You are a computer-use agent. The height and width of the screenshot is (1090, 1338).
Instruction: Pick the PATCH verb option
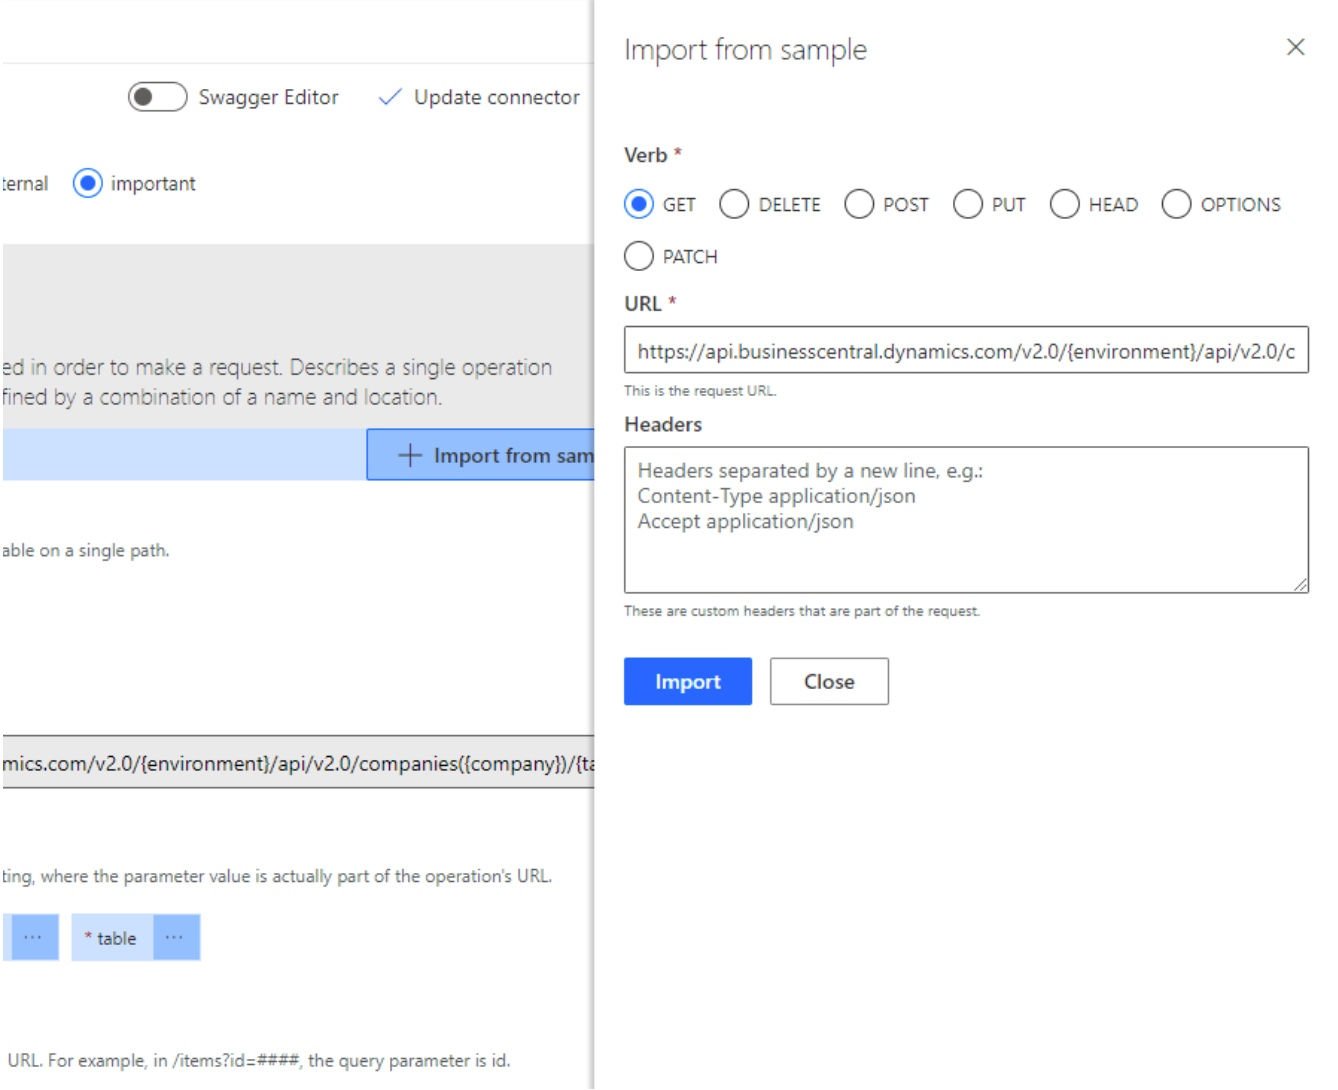(639, 257)
